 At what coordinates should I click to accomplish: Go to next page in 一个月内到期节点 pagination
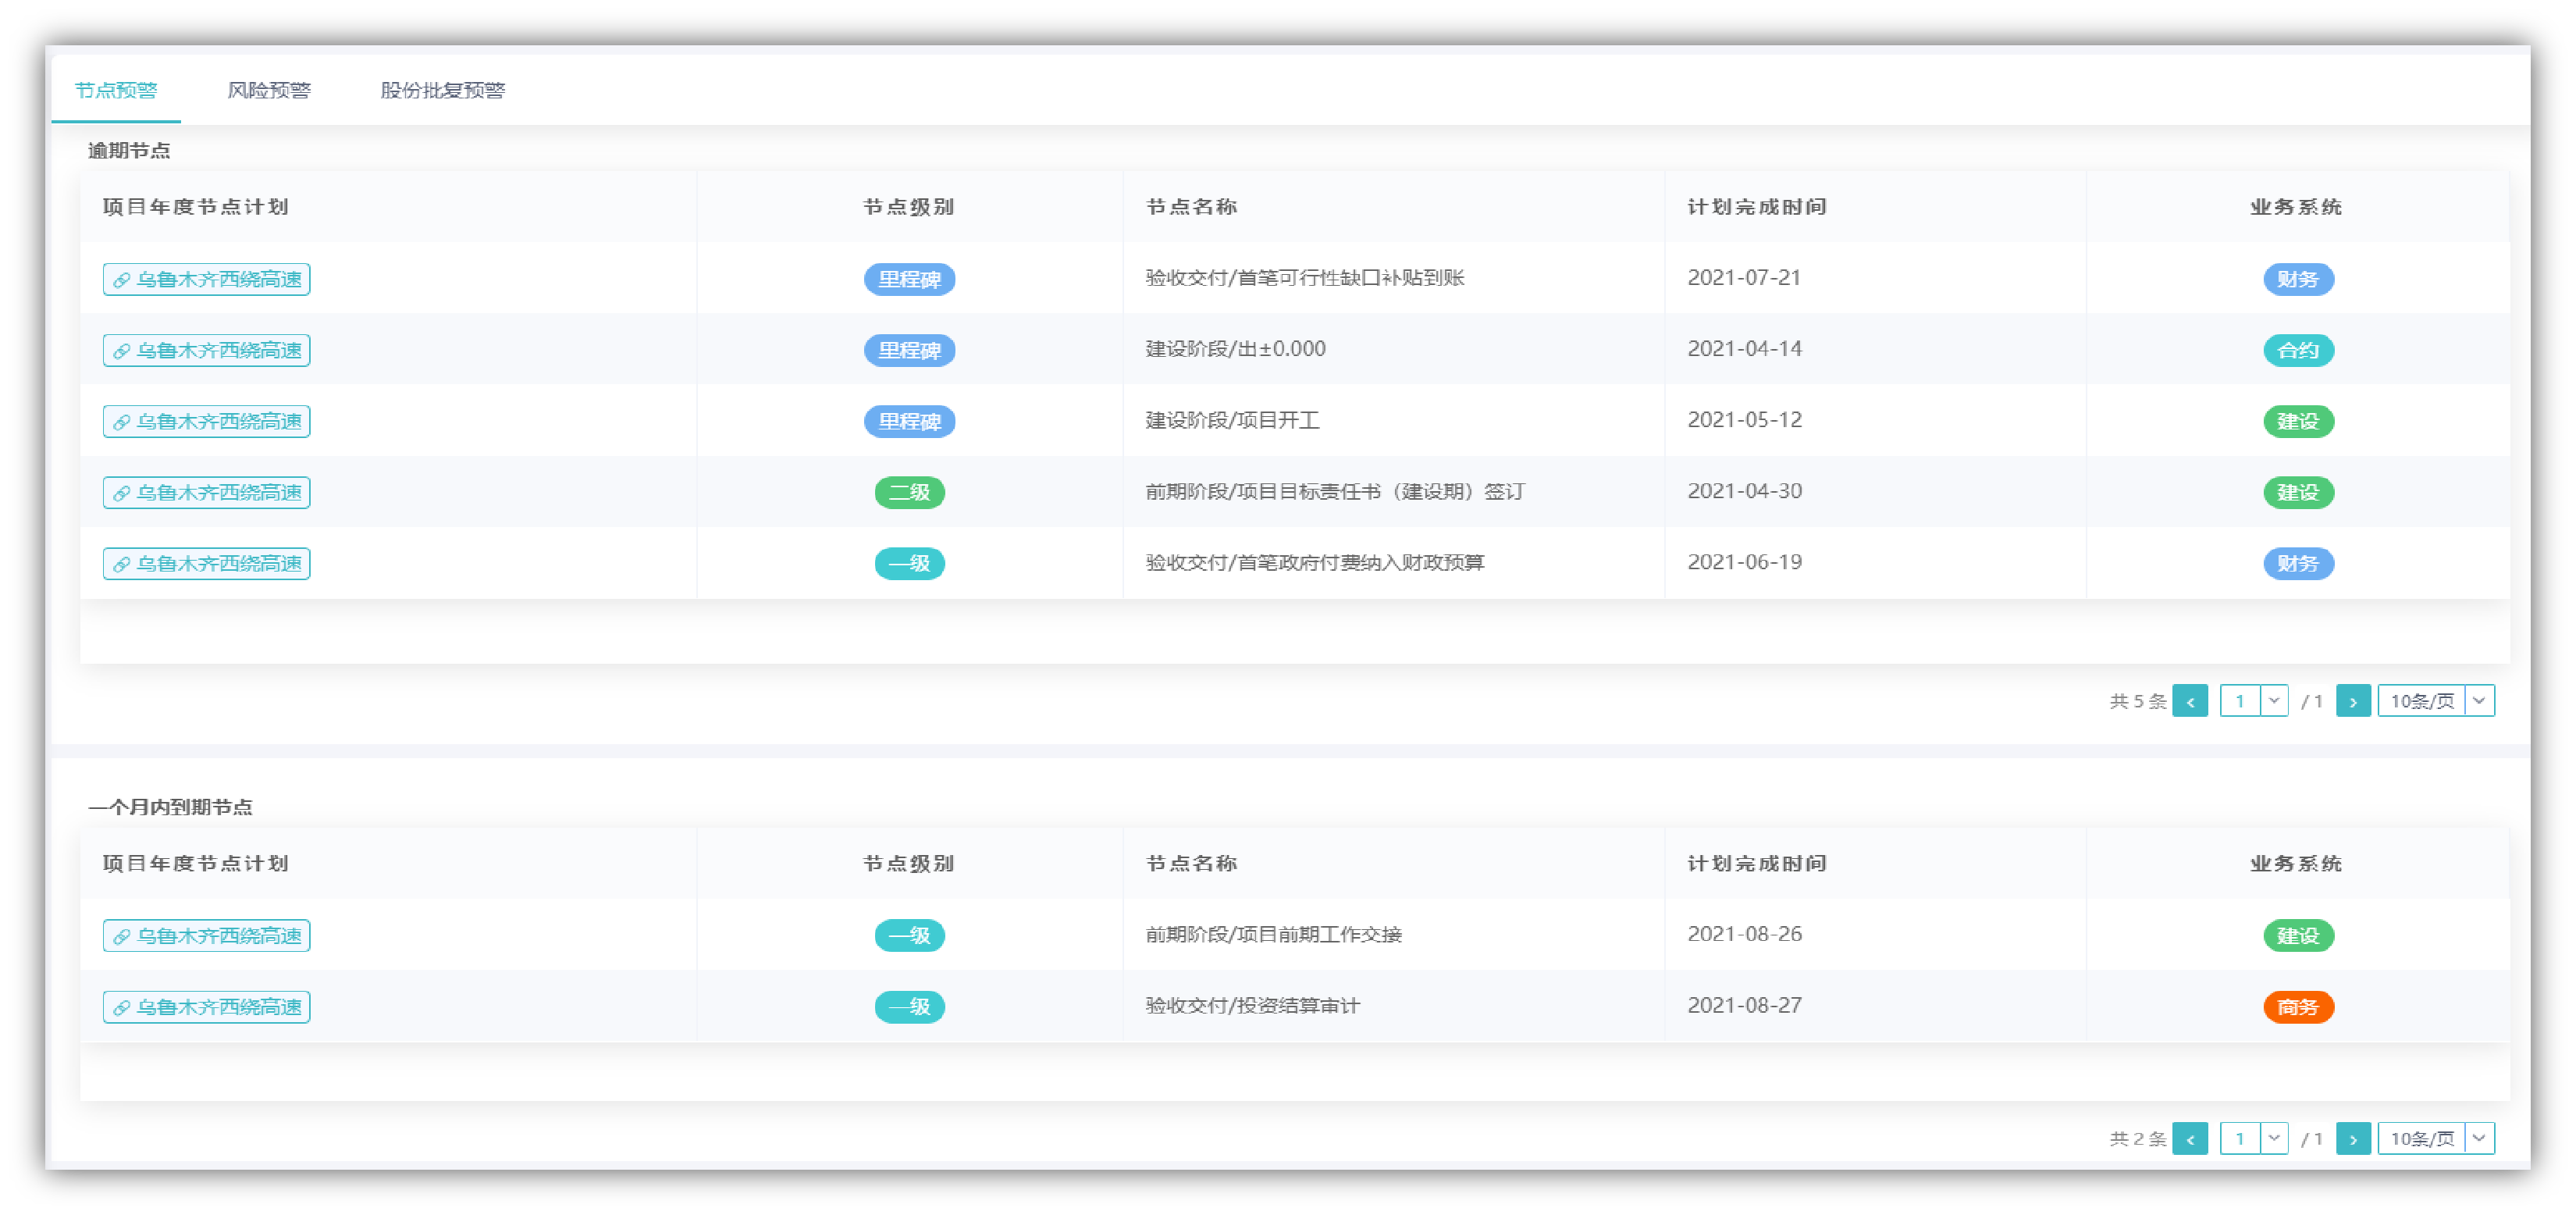pyautogui.click(x=2353, y=1138)
